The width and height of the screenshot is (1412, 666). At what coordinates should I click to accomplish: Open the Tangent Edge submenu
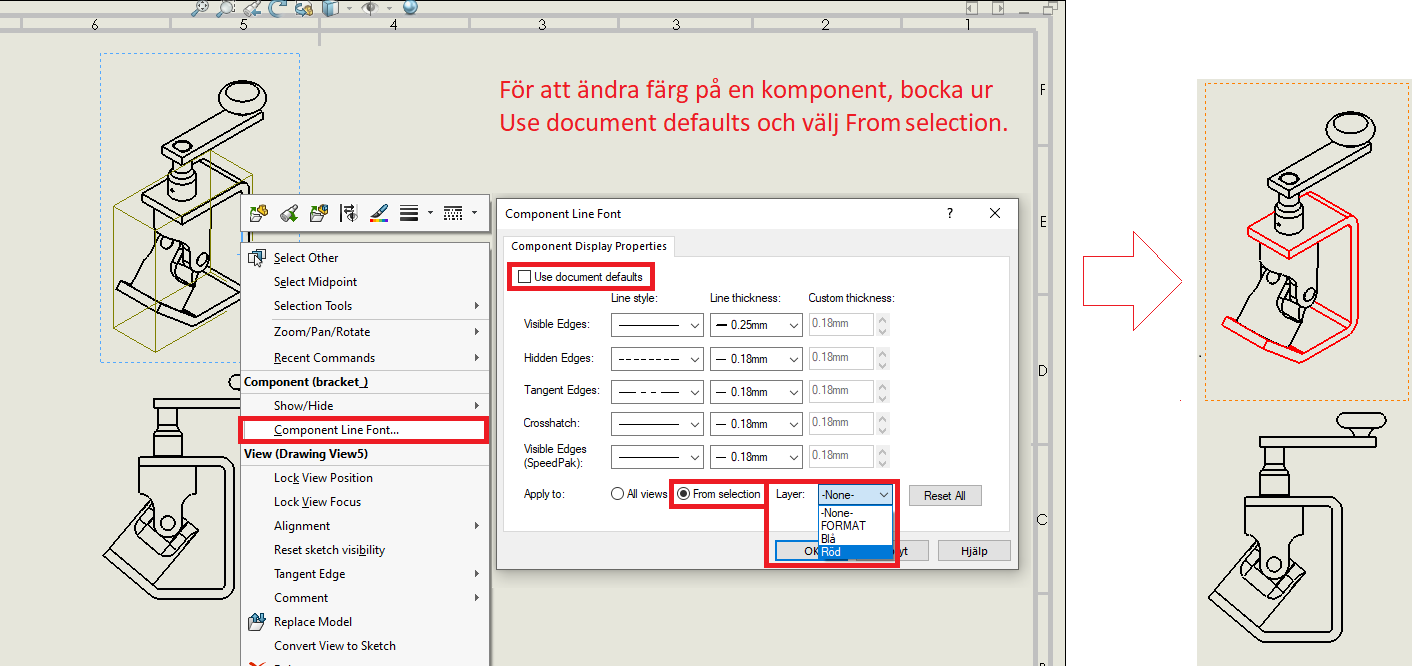pyautogui.click(x=310, y=574)
